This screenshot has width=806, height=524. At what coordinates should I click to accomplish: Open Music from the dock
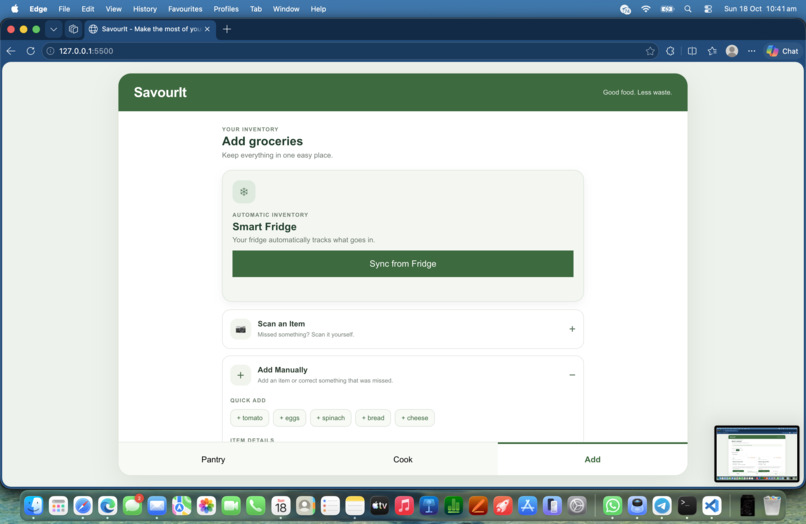[x=404, y=506]
